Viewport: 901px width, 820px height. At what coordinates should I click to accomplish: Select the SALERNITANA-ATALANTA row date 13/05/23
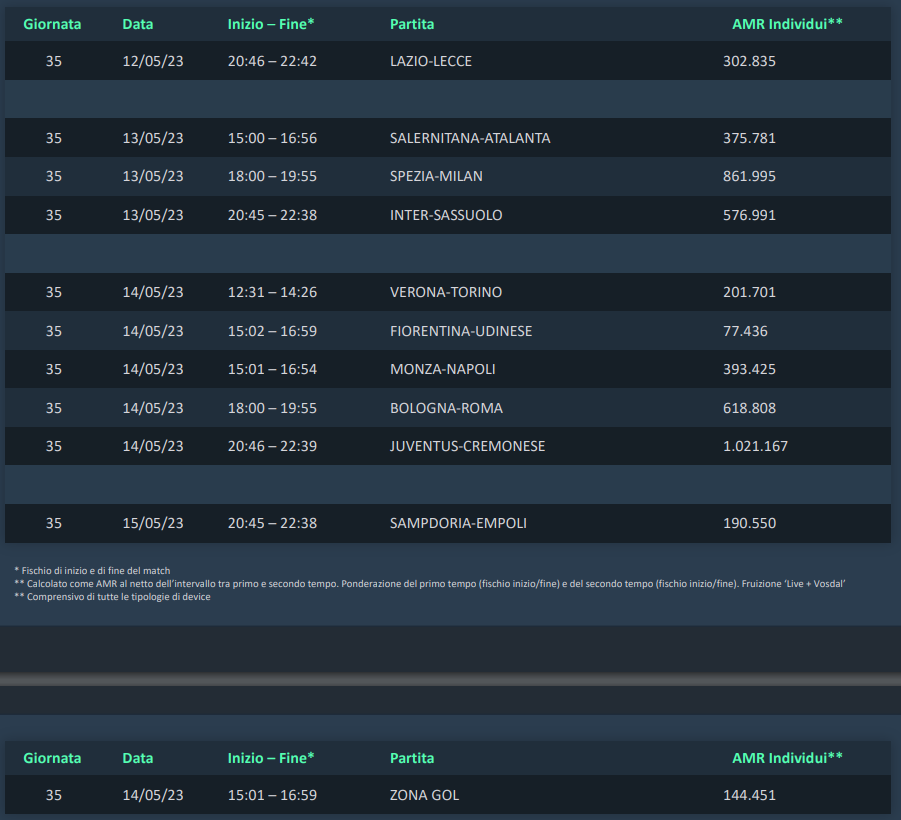tap(153, 138)
